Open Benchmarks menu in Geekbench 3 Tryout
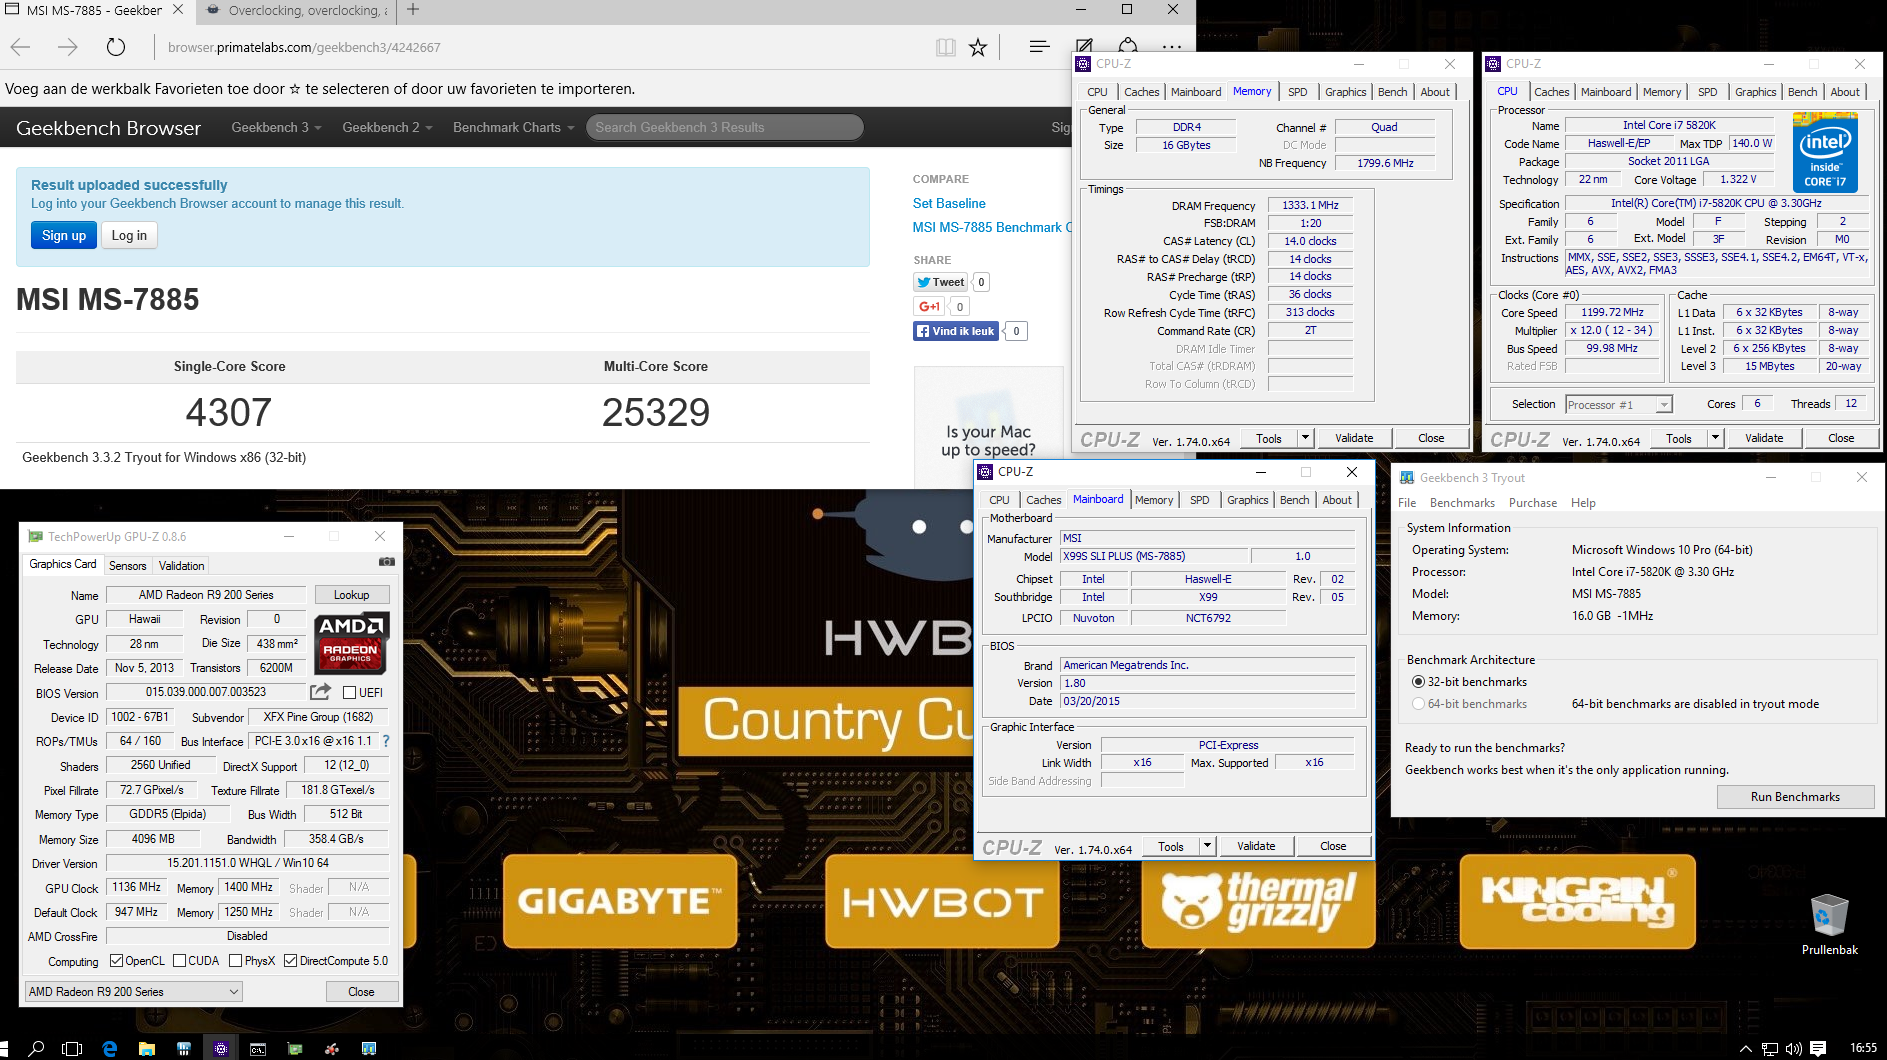The width and height of the screenshot is (1887, 1060). pyautogui.click(x=1462, y=503)
